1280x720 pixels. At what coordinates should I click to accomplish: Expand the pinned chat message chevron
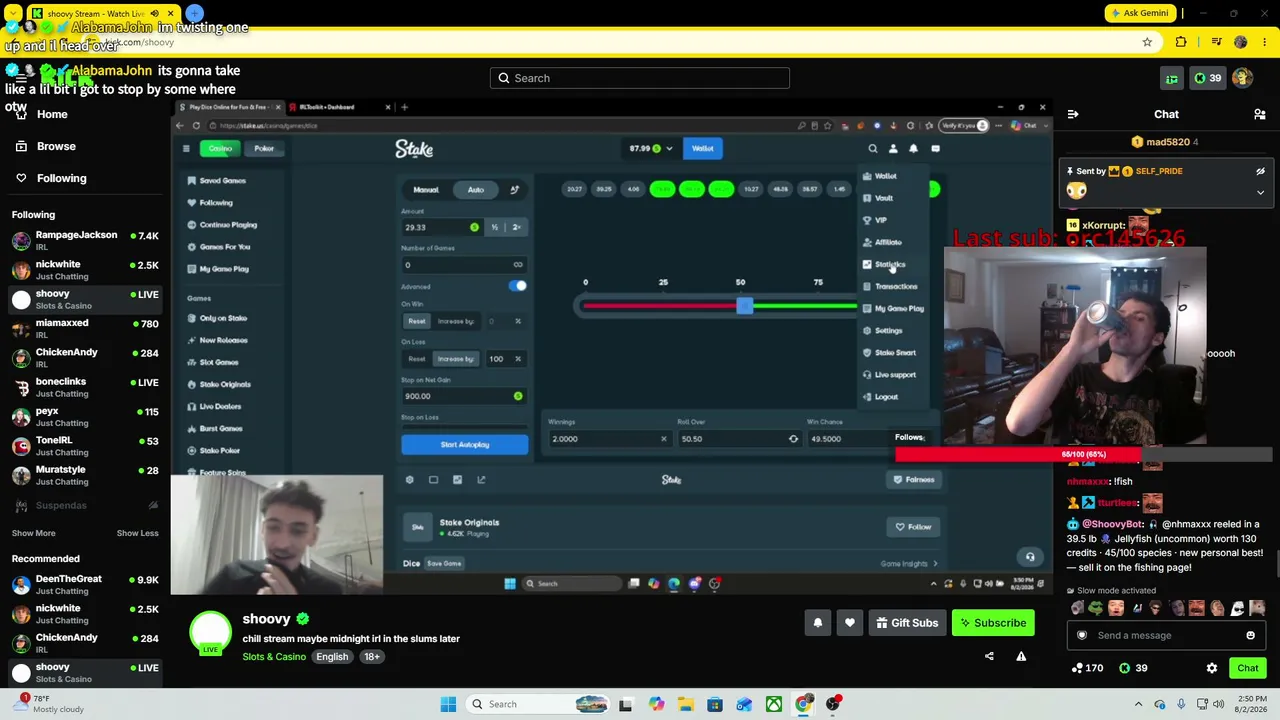[x=1260, y=192]
